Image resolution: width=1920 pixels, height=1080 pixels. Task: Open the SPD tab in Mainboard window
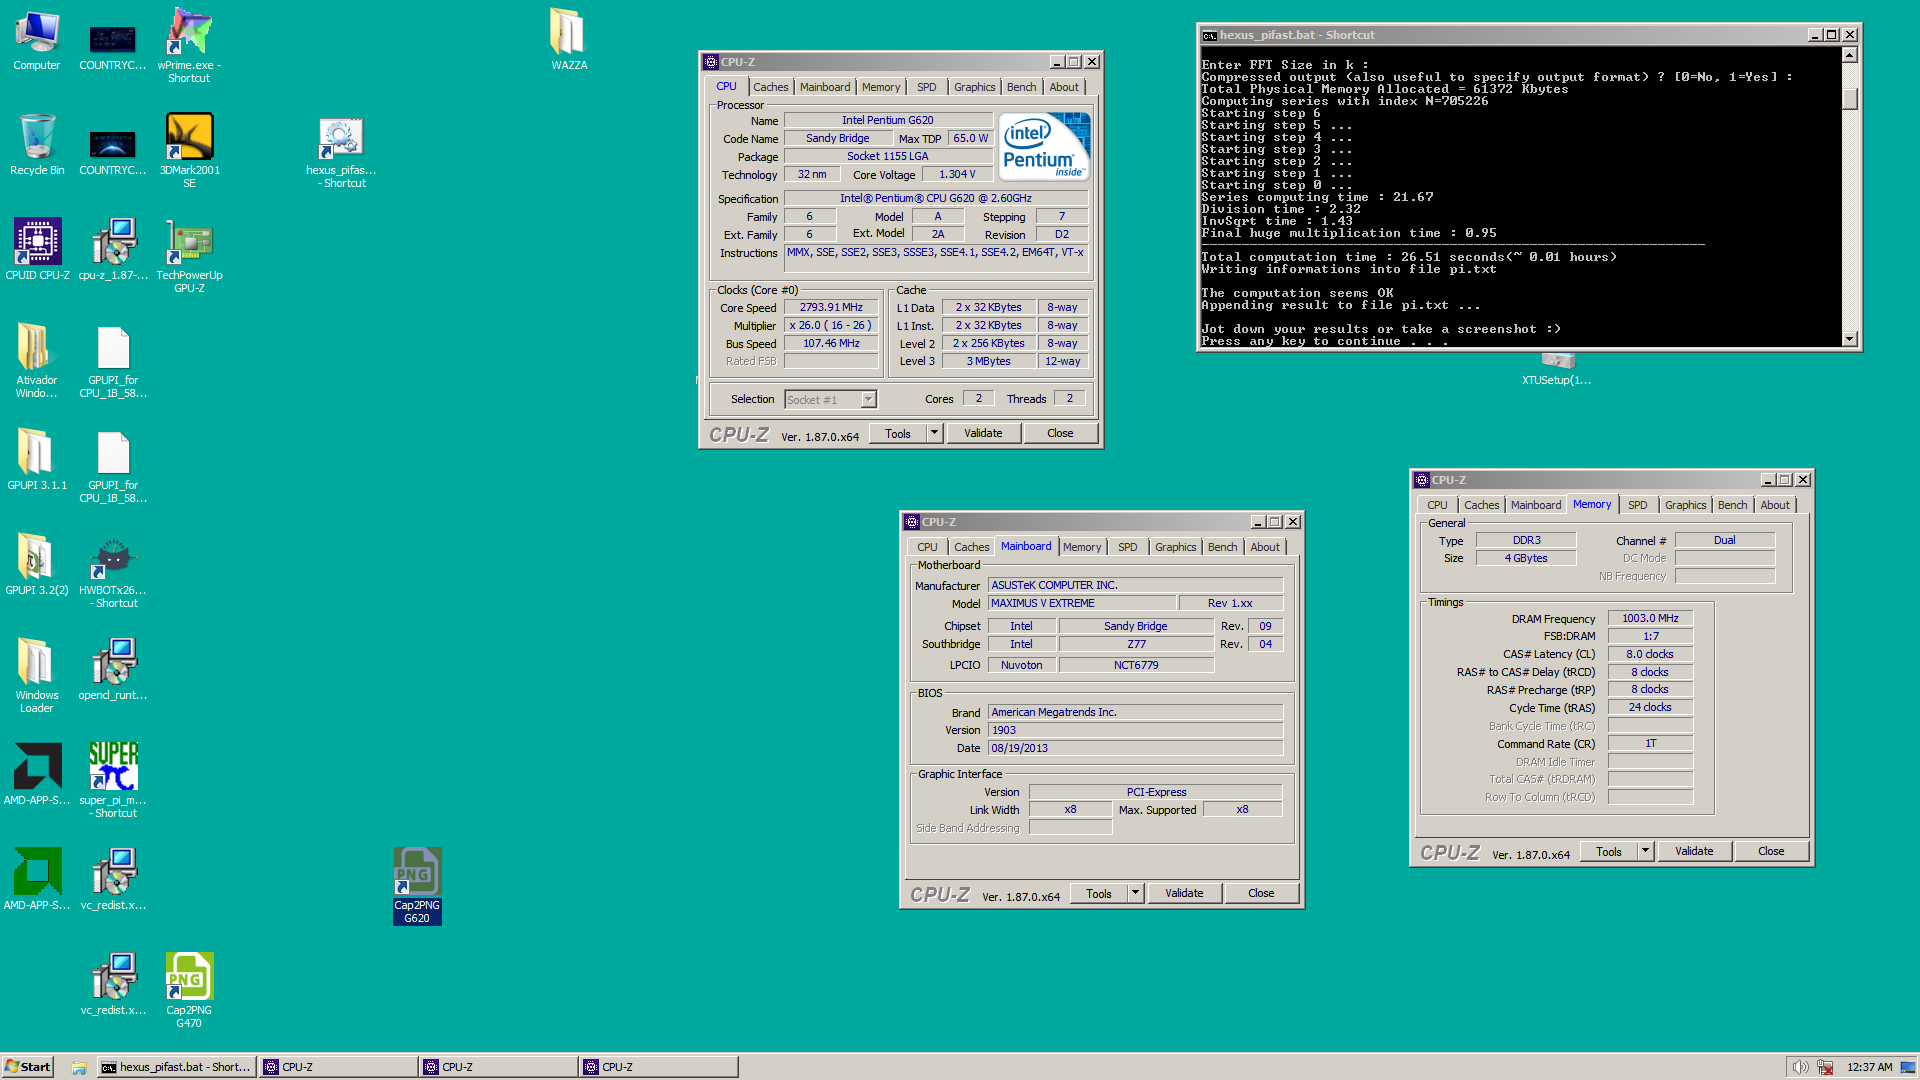pos(1127,547)
